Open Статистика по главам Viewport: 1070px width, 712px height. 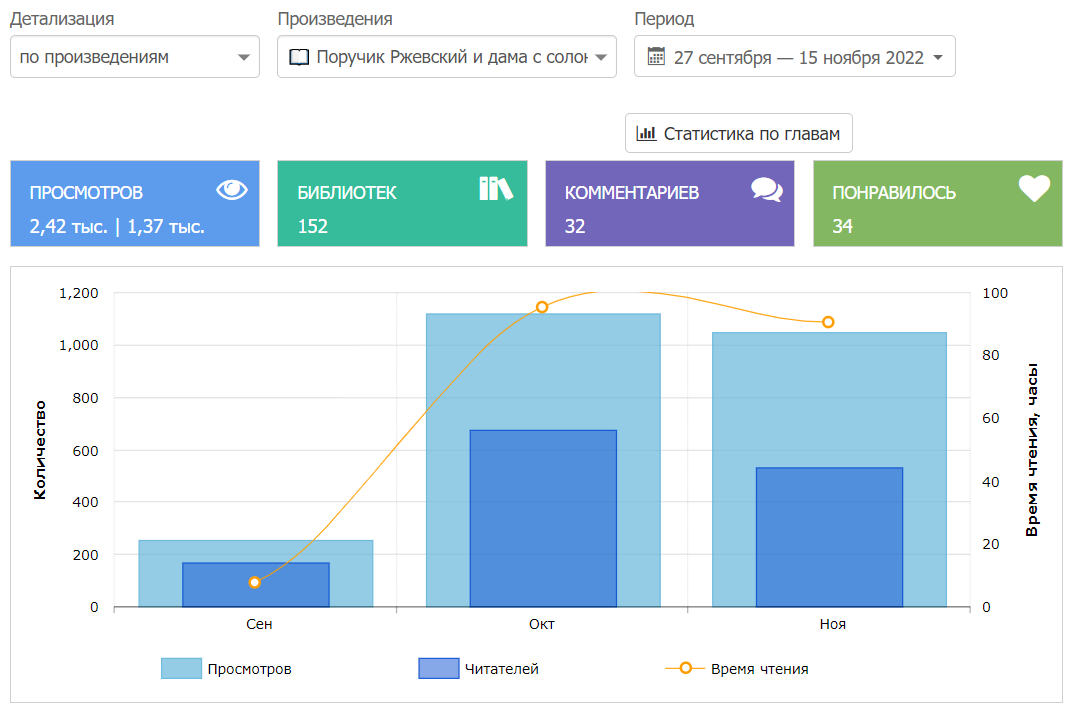click(x=739, y=133)
